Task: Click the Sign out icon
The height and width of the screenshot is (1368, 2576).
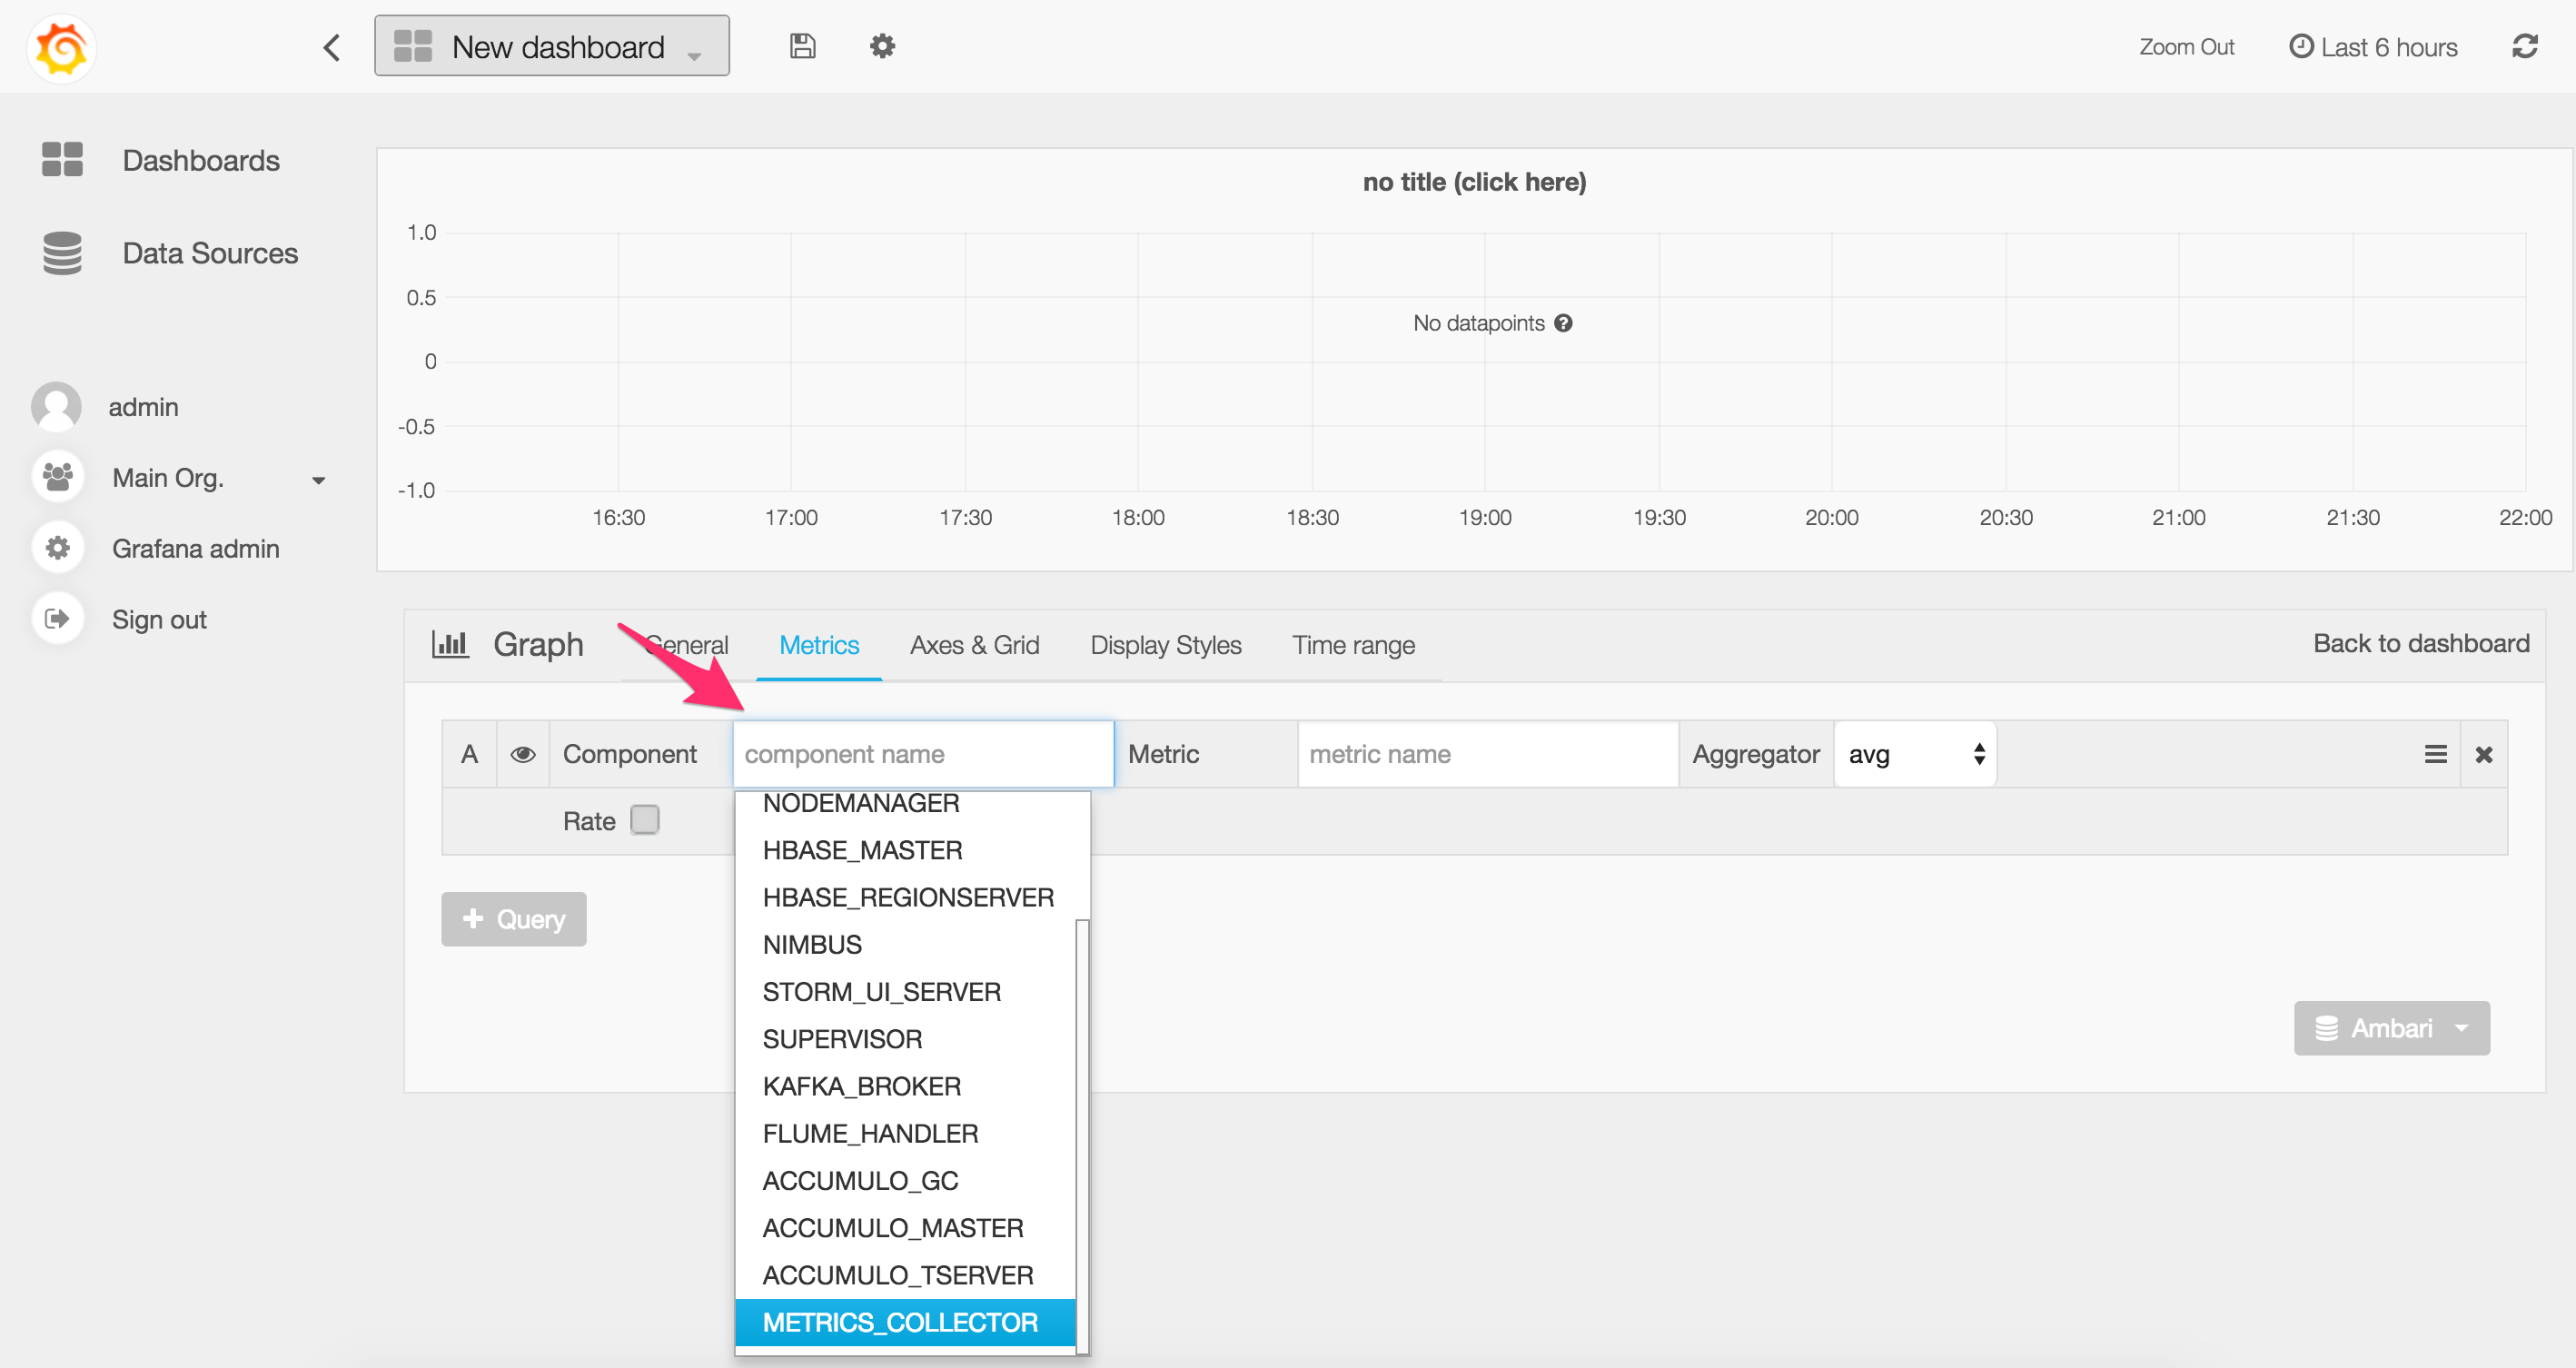Action: click(x=58, y=619)
